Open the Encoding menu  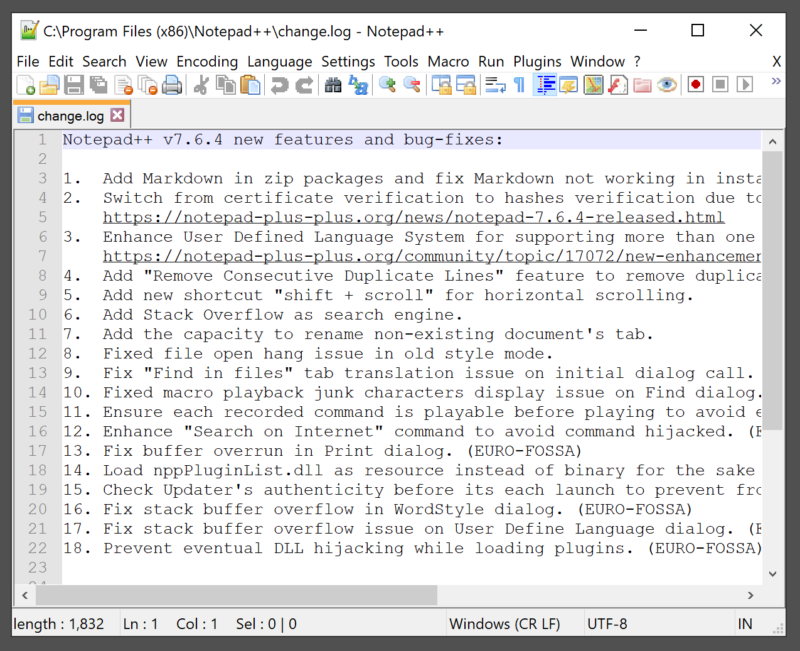point(207,62)
